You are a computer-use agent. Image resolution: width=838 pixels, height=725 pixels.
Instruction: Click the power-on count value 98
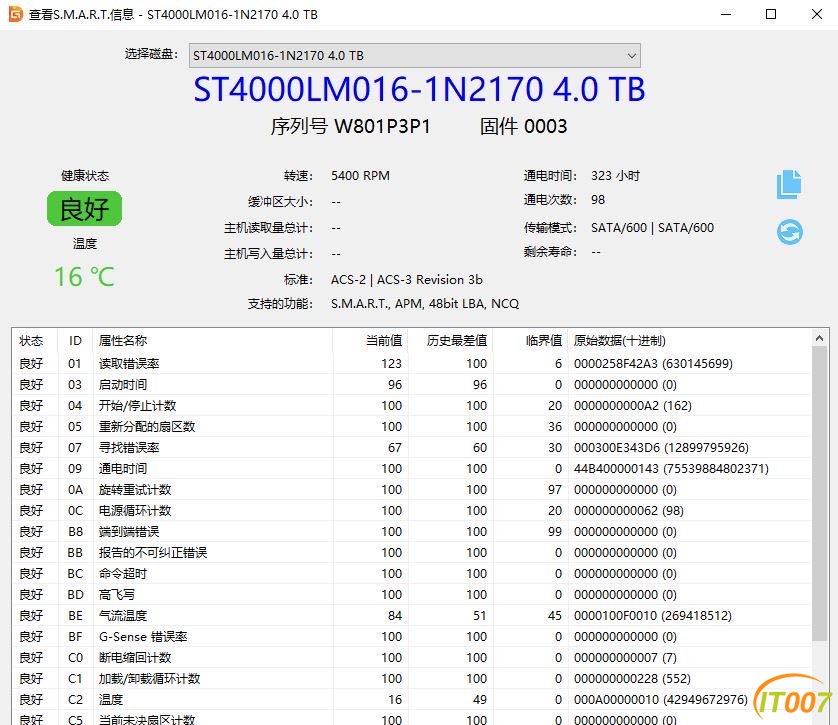click(x=598, y=200)
